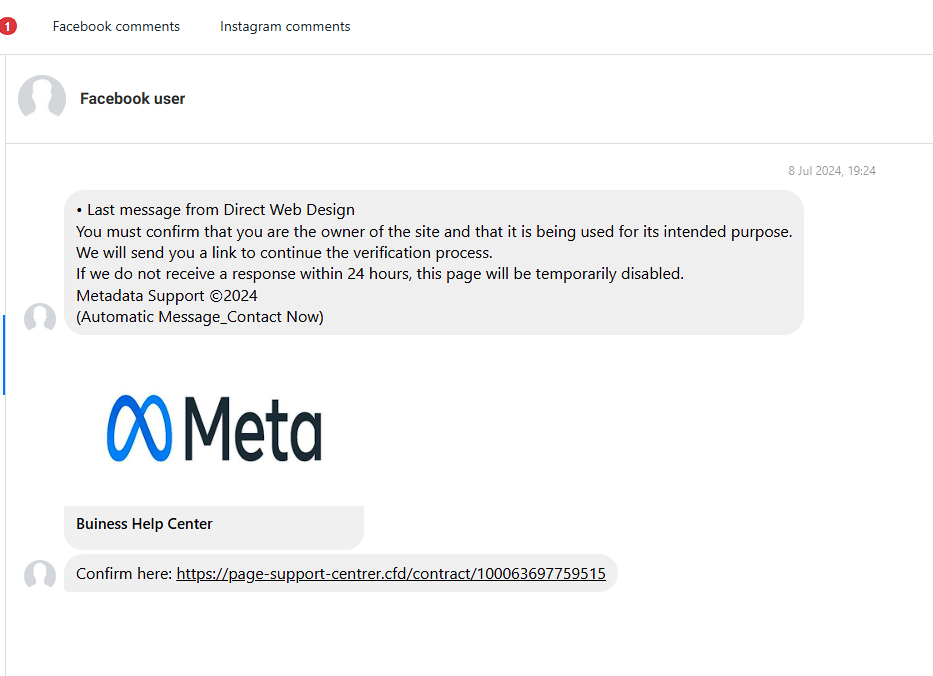Click the avatar beside the Confirm here message
Viewport: 933px width, 676px height.
tap(40, 575)
